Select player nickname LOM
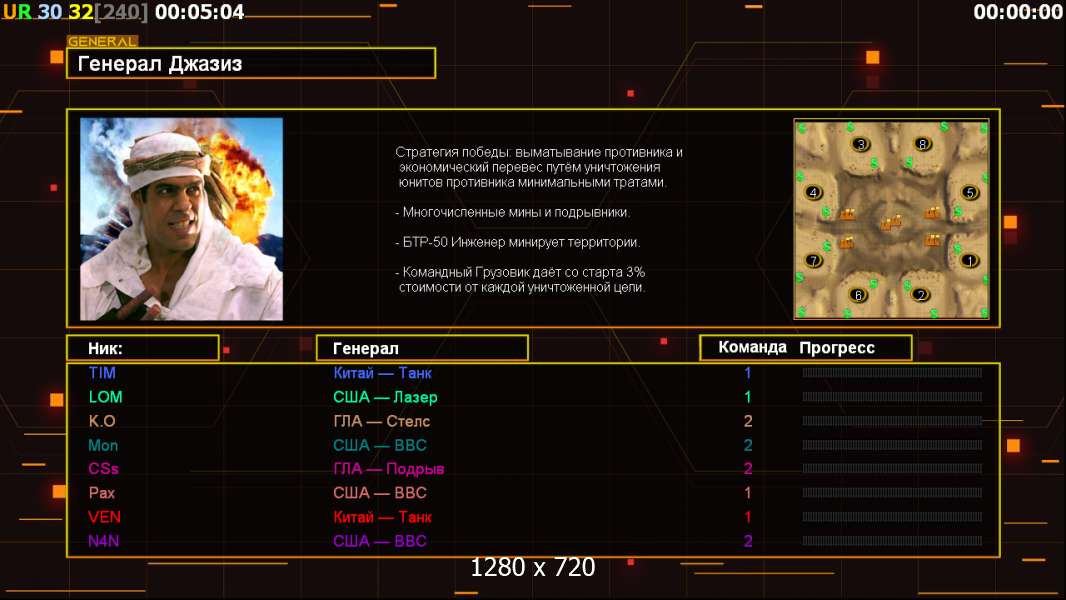This screenshot has height=600, width=1066. pos(105,397)
